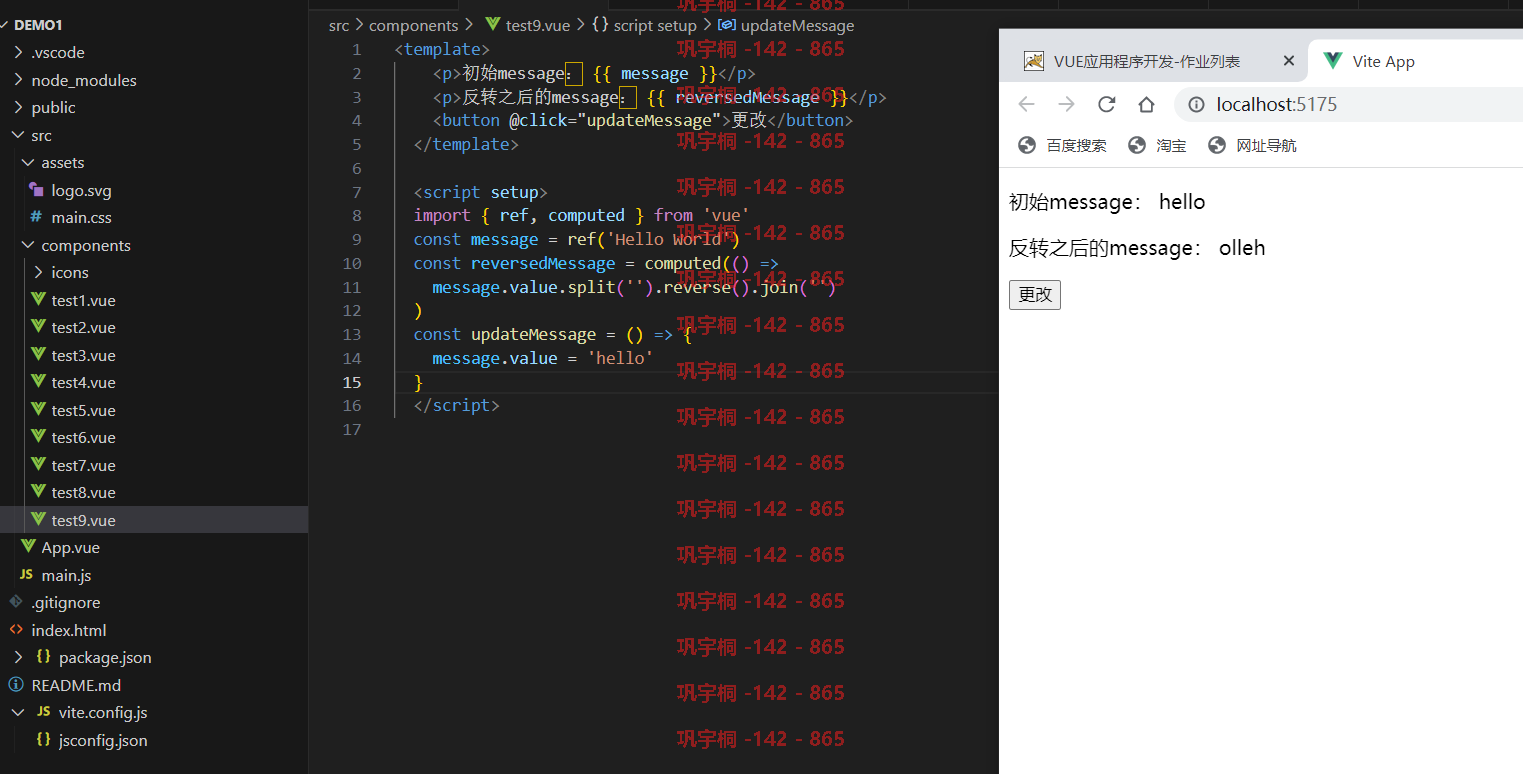Close the VUE应用程序开发 browser tab
1523x774 pixels.
pos(1289,61)
